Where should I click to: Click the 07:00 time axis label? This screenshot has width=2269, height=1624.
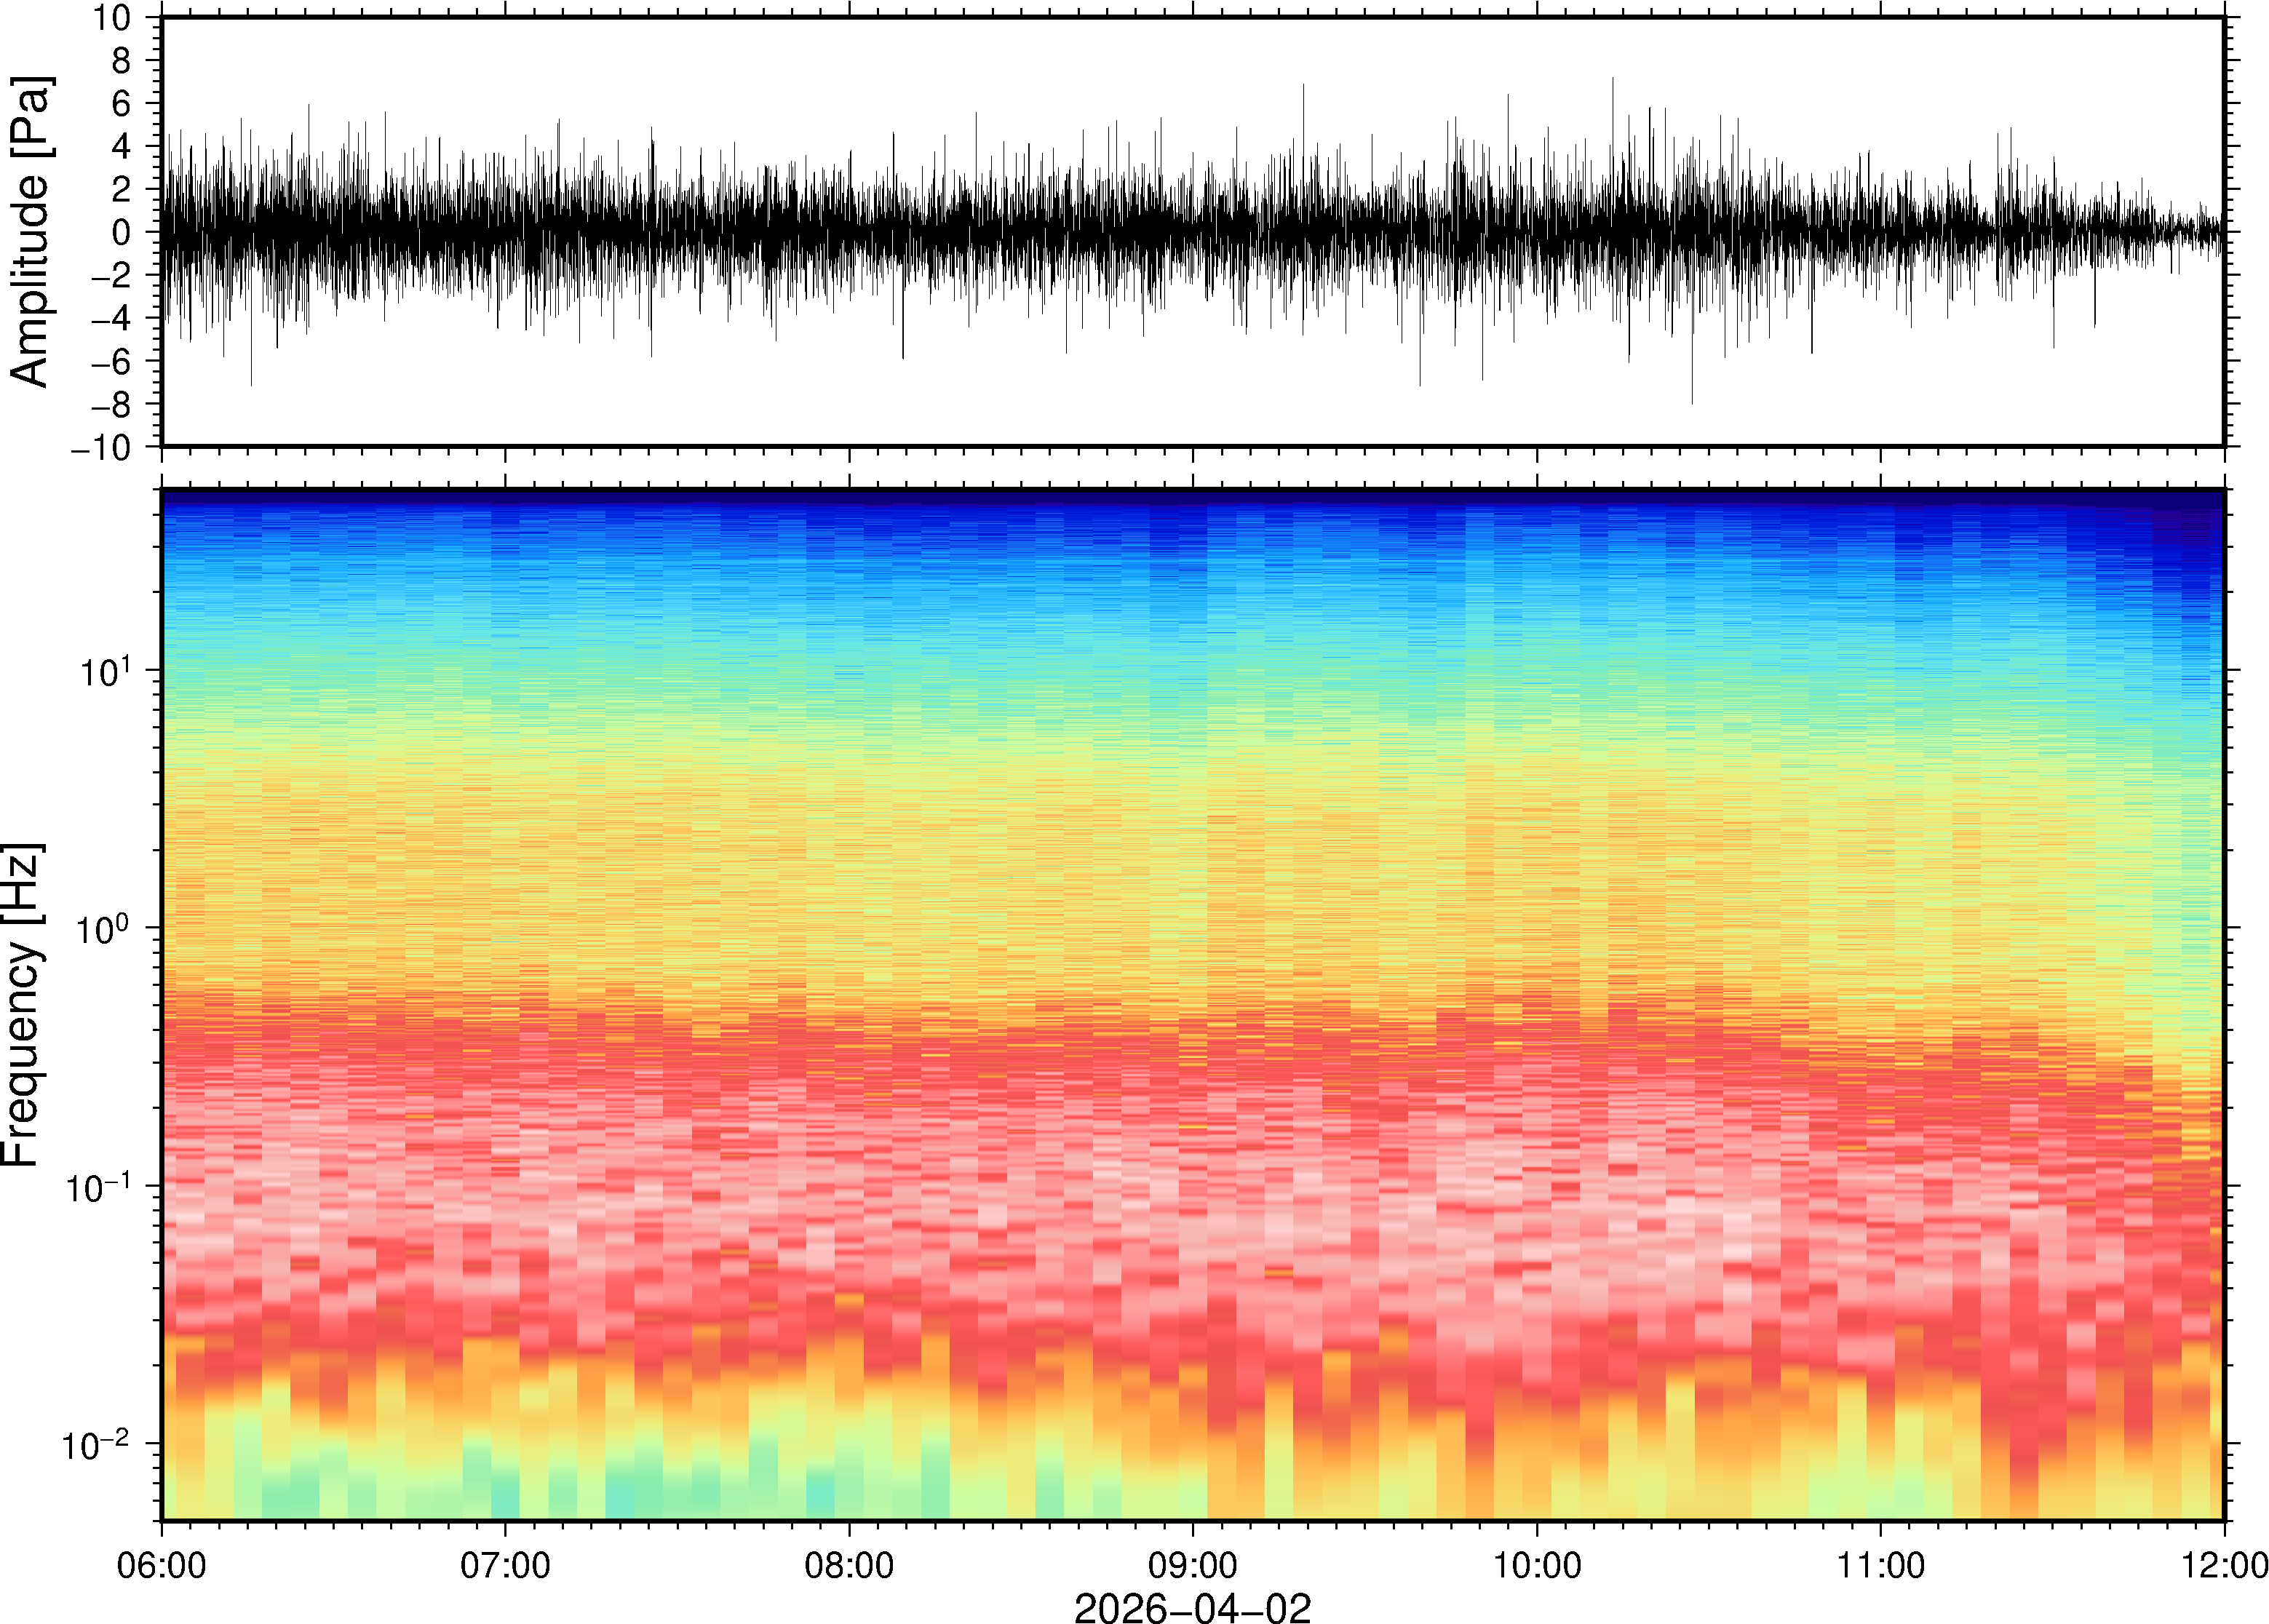click(505, 1565)
